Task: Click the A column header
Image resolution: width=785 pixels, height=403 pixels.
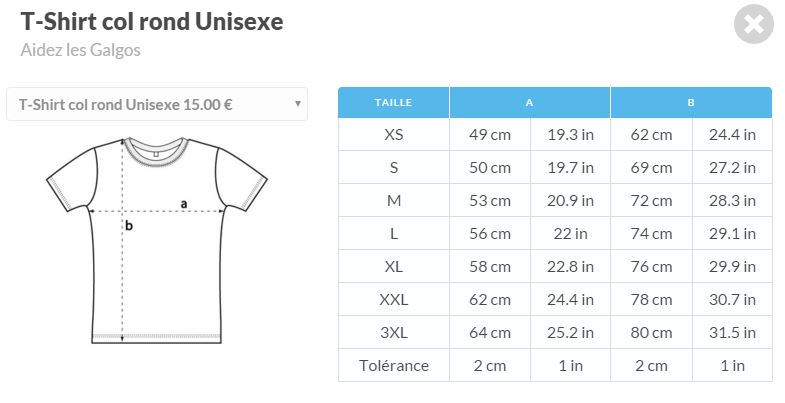Action: tap(530, 103)
